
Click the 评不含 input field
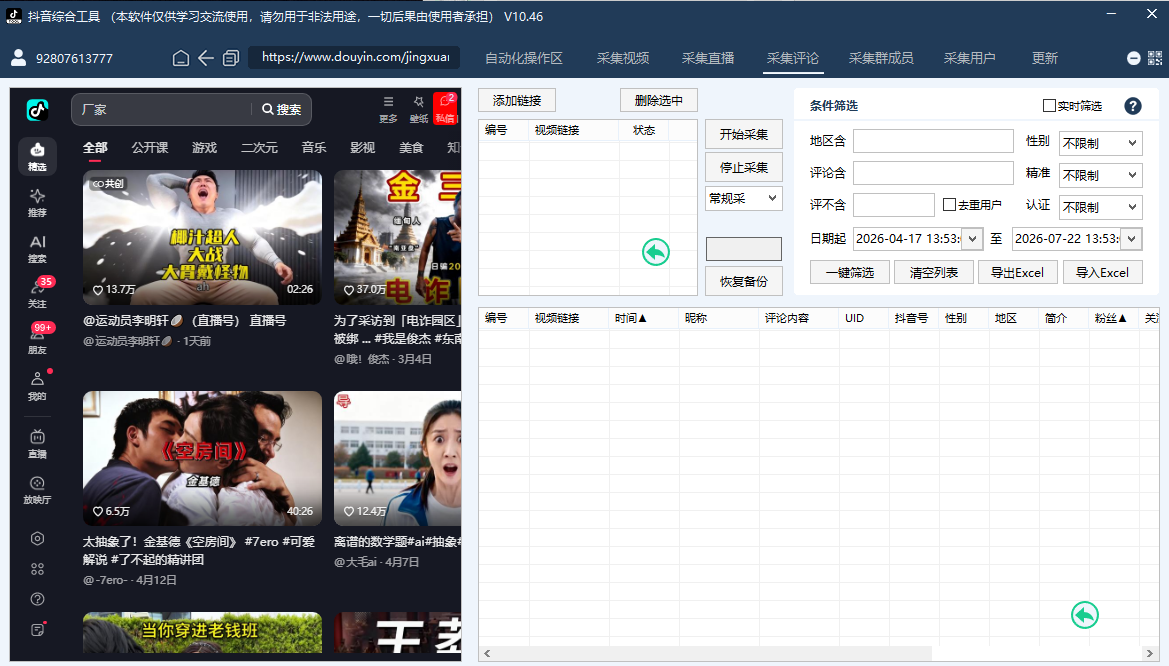tap(893, 204)
